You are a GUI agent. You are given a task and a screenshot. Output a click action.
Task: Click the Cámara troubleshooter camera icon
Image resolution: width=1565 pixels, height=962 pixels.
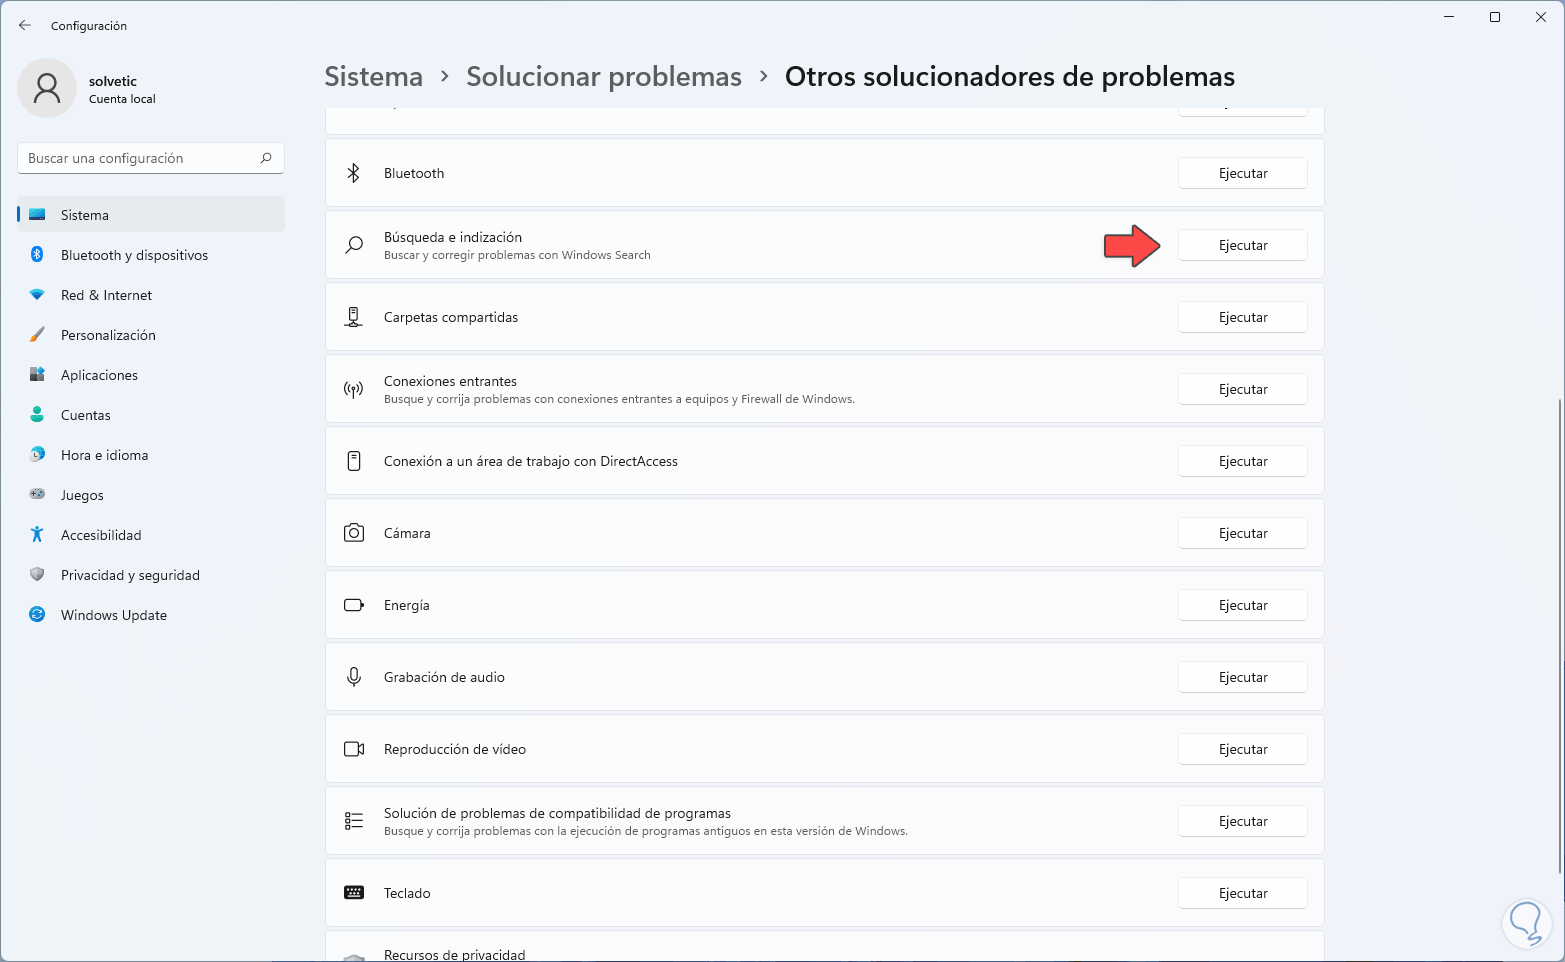(354, 533)
